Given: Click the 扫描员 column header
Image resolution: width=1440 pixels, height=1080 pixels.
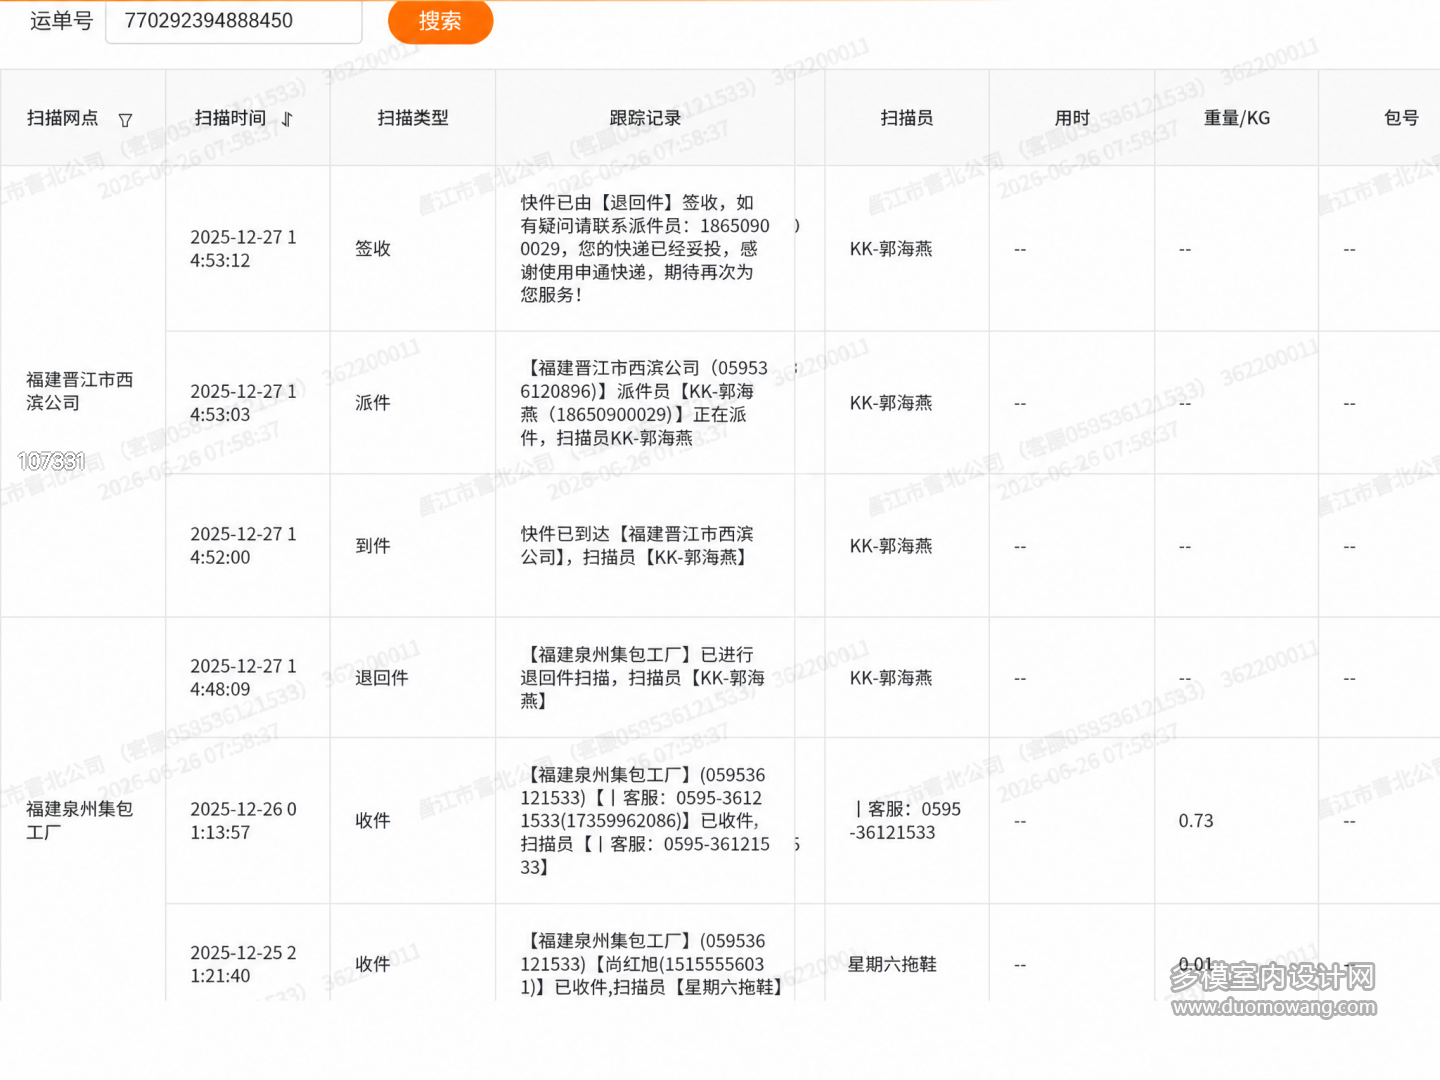Looking at the screenshot, I should pyautogui.click(x=907, y=118).
